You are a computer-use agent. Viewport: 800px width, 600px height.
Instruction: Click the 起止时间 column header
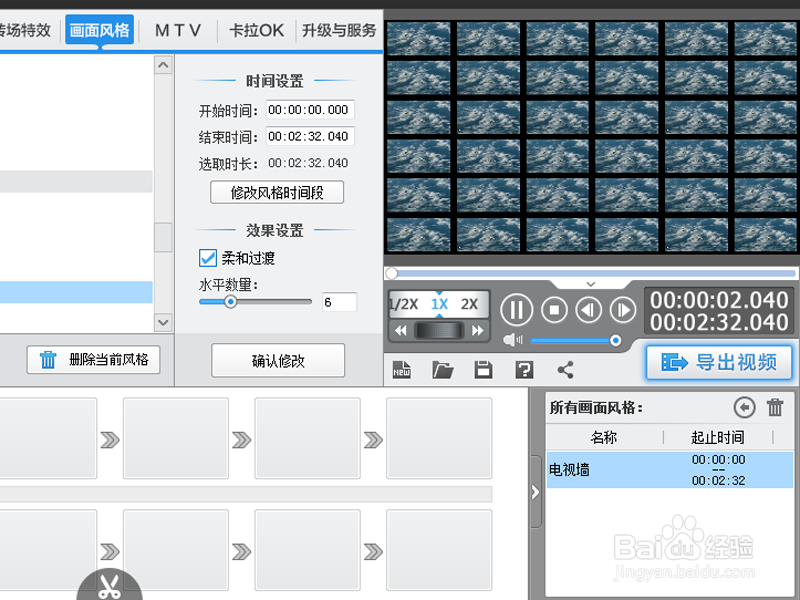[718, 437]
